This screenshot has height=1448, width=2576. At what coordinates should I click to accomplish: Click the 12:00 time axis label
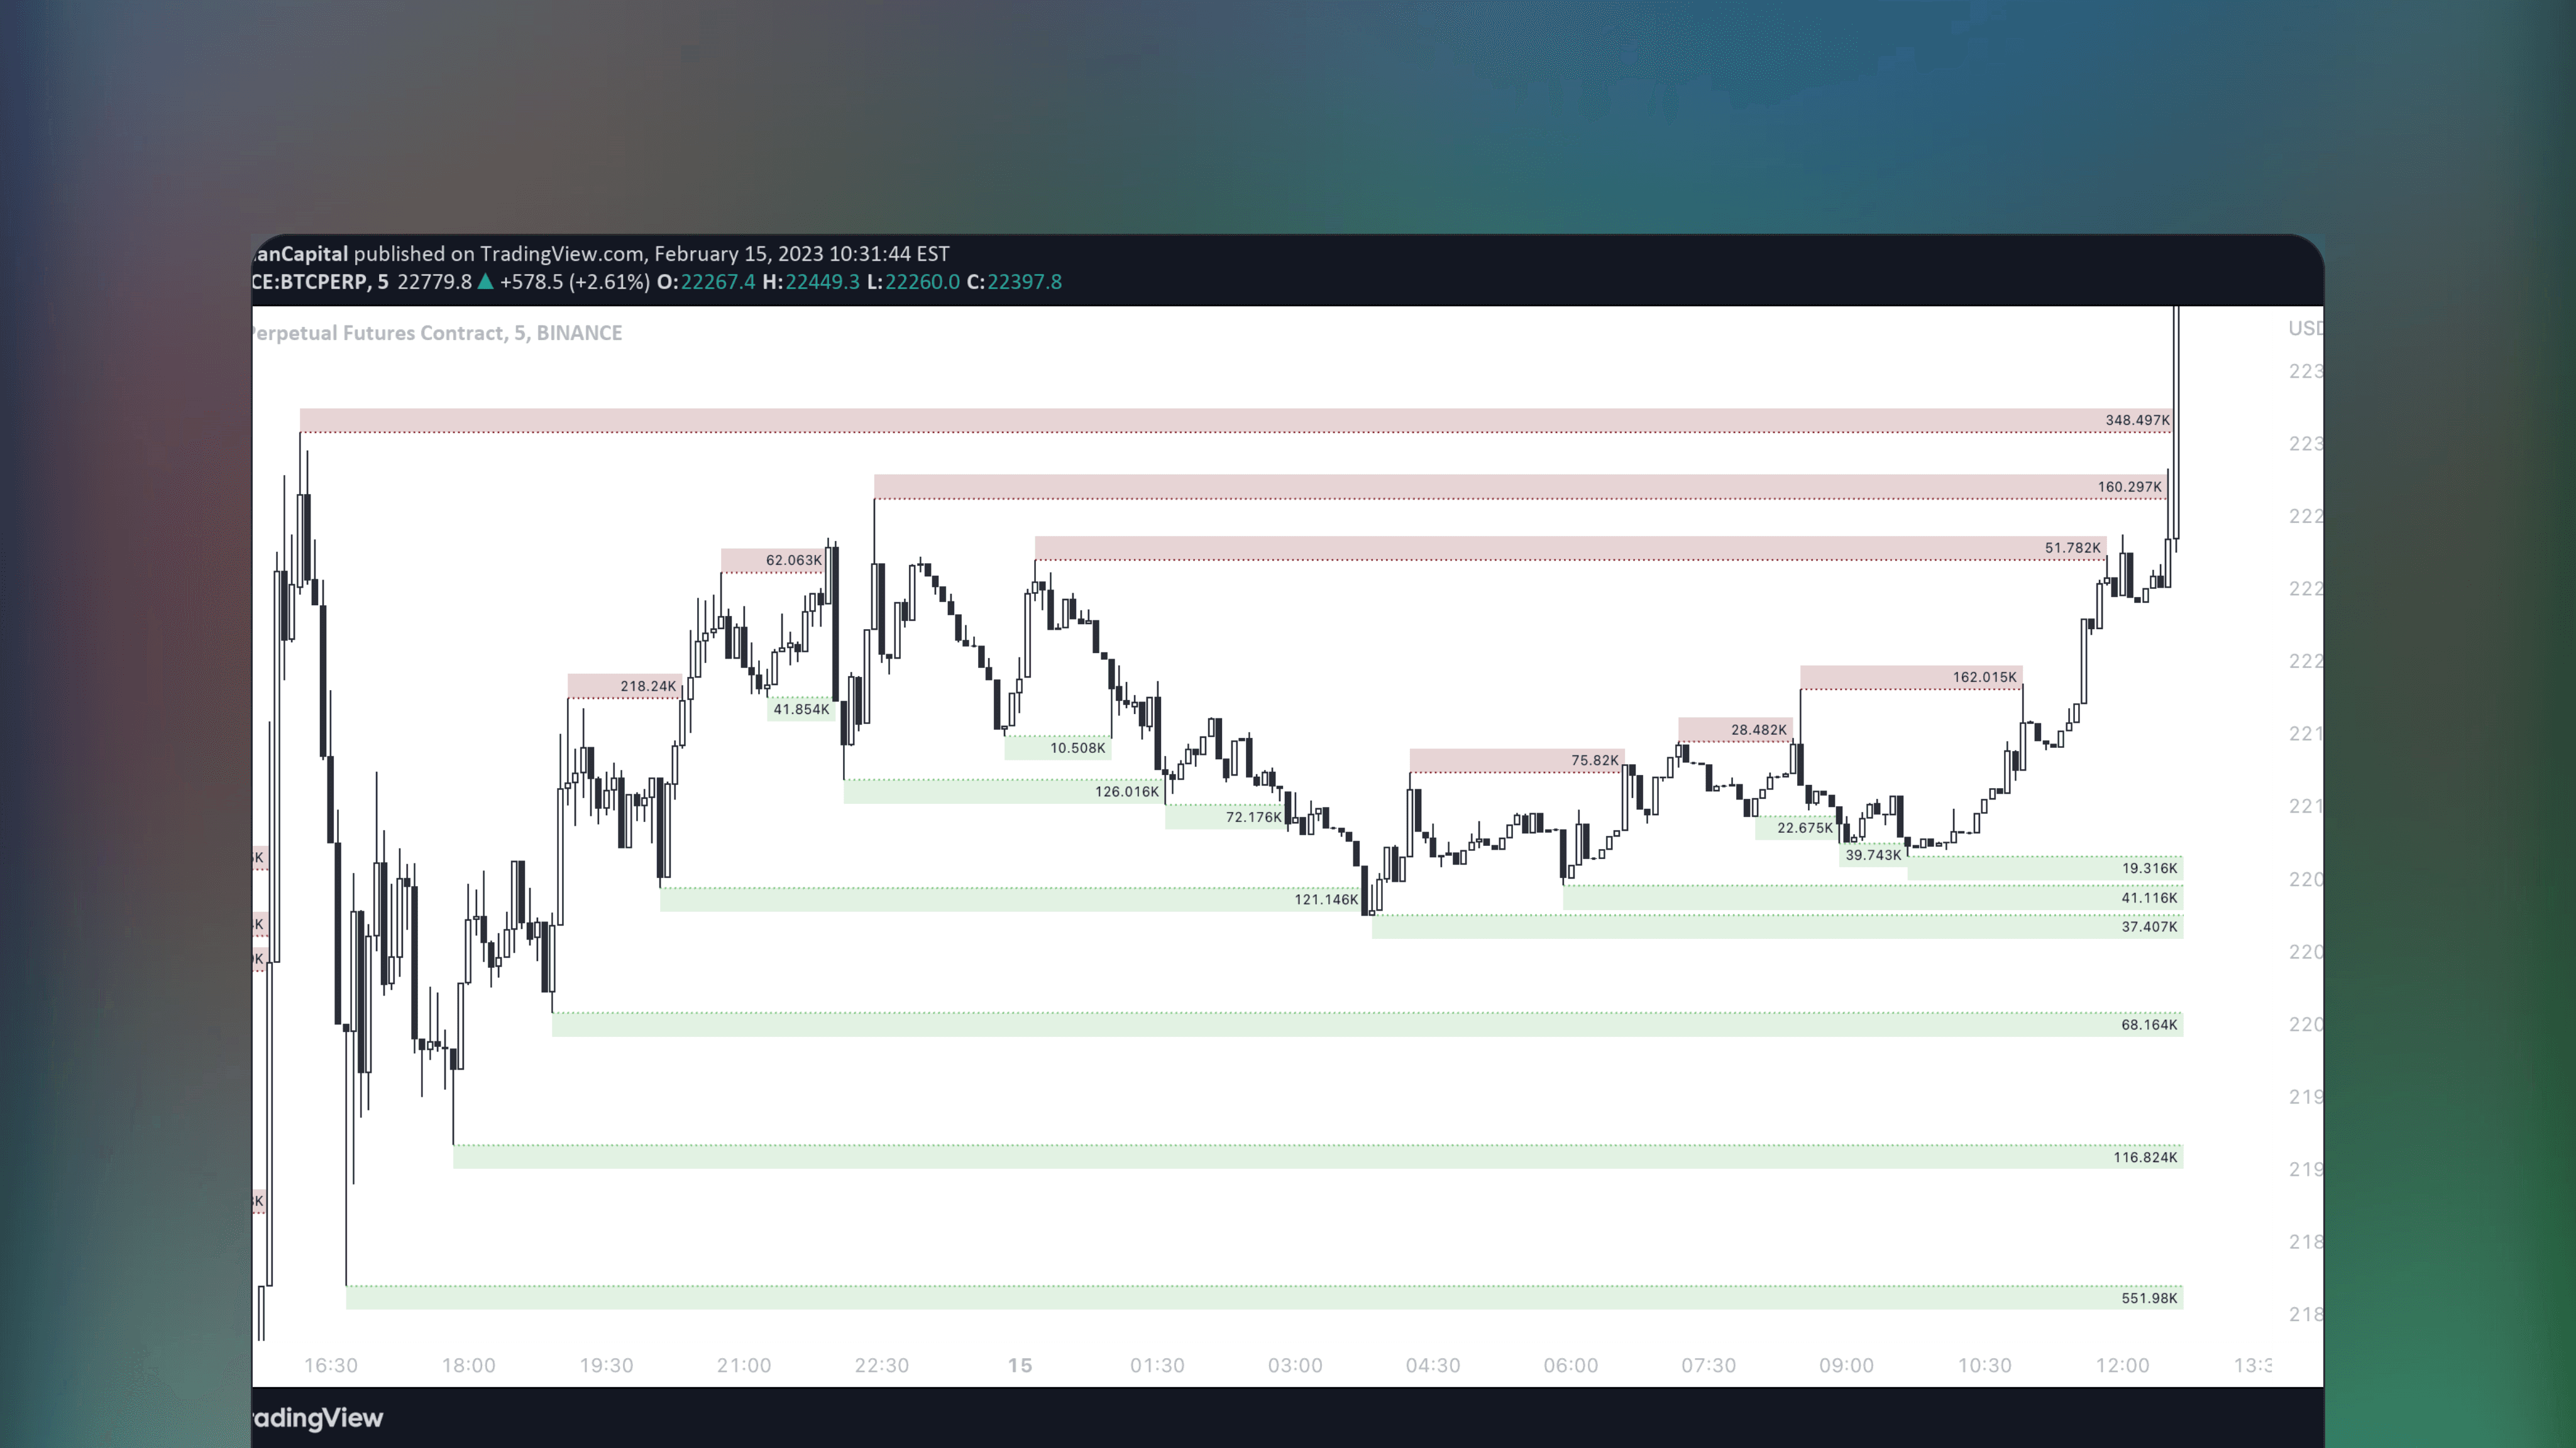(x=2122, y=1365)
